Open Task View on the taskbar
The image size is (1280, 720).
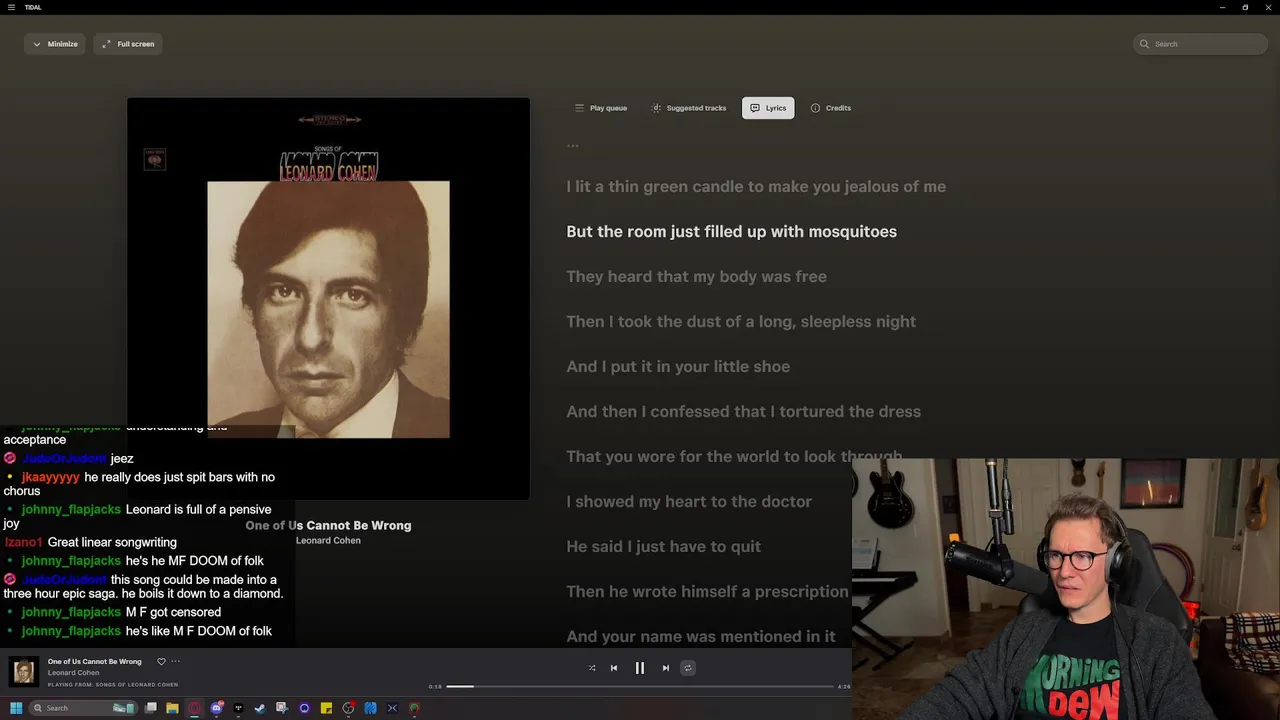[x=151, y=708]
